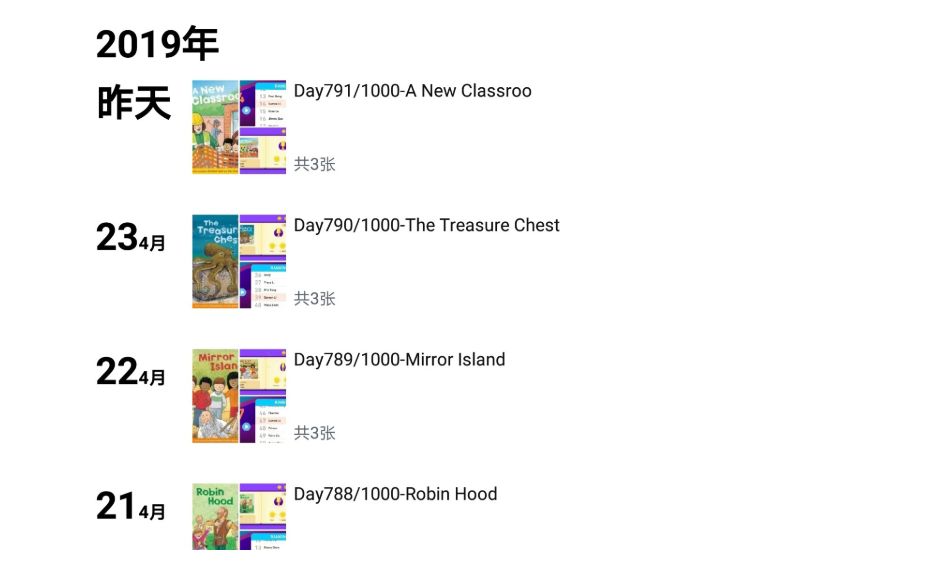Open post Day789/1000-Mirror Island
This screenshot has width=928, height=578.
pyautogui.click(x=399, y=360)
